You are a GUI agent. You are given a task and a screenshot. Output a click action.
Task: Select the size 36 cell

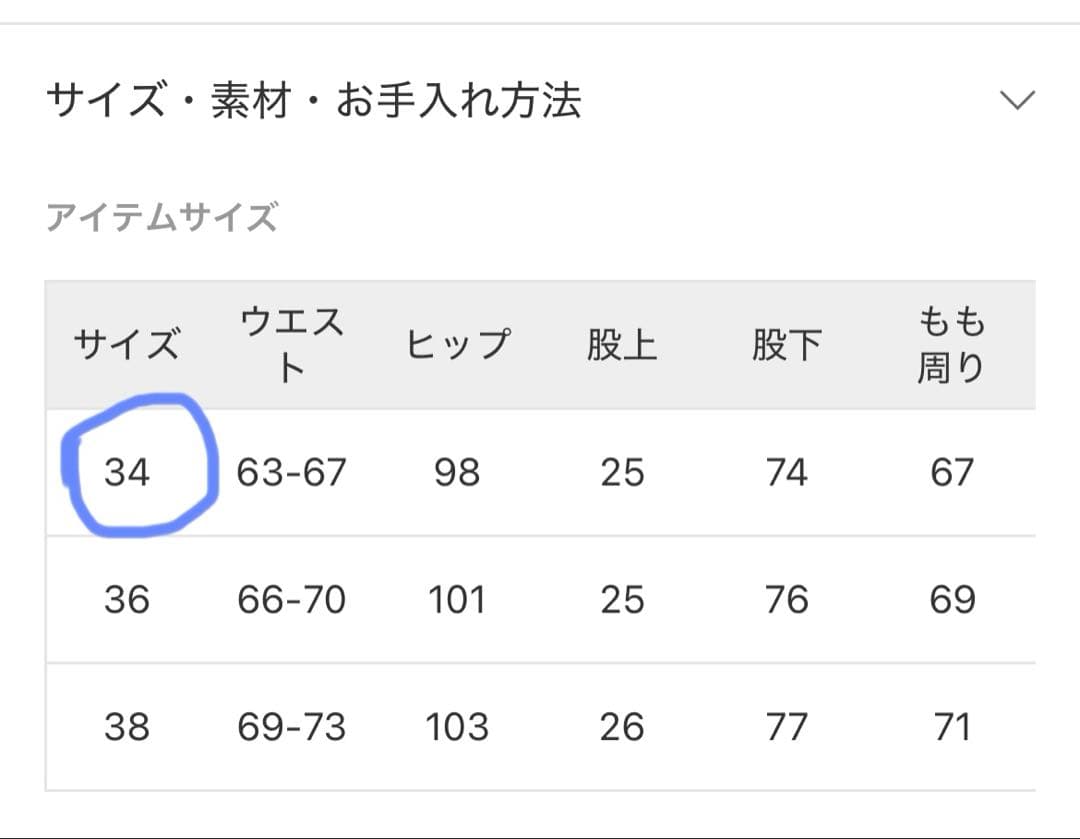point(127,600)
